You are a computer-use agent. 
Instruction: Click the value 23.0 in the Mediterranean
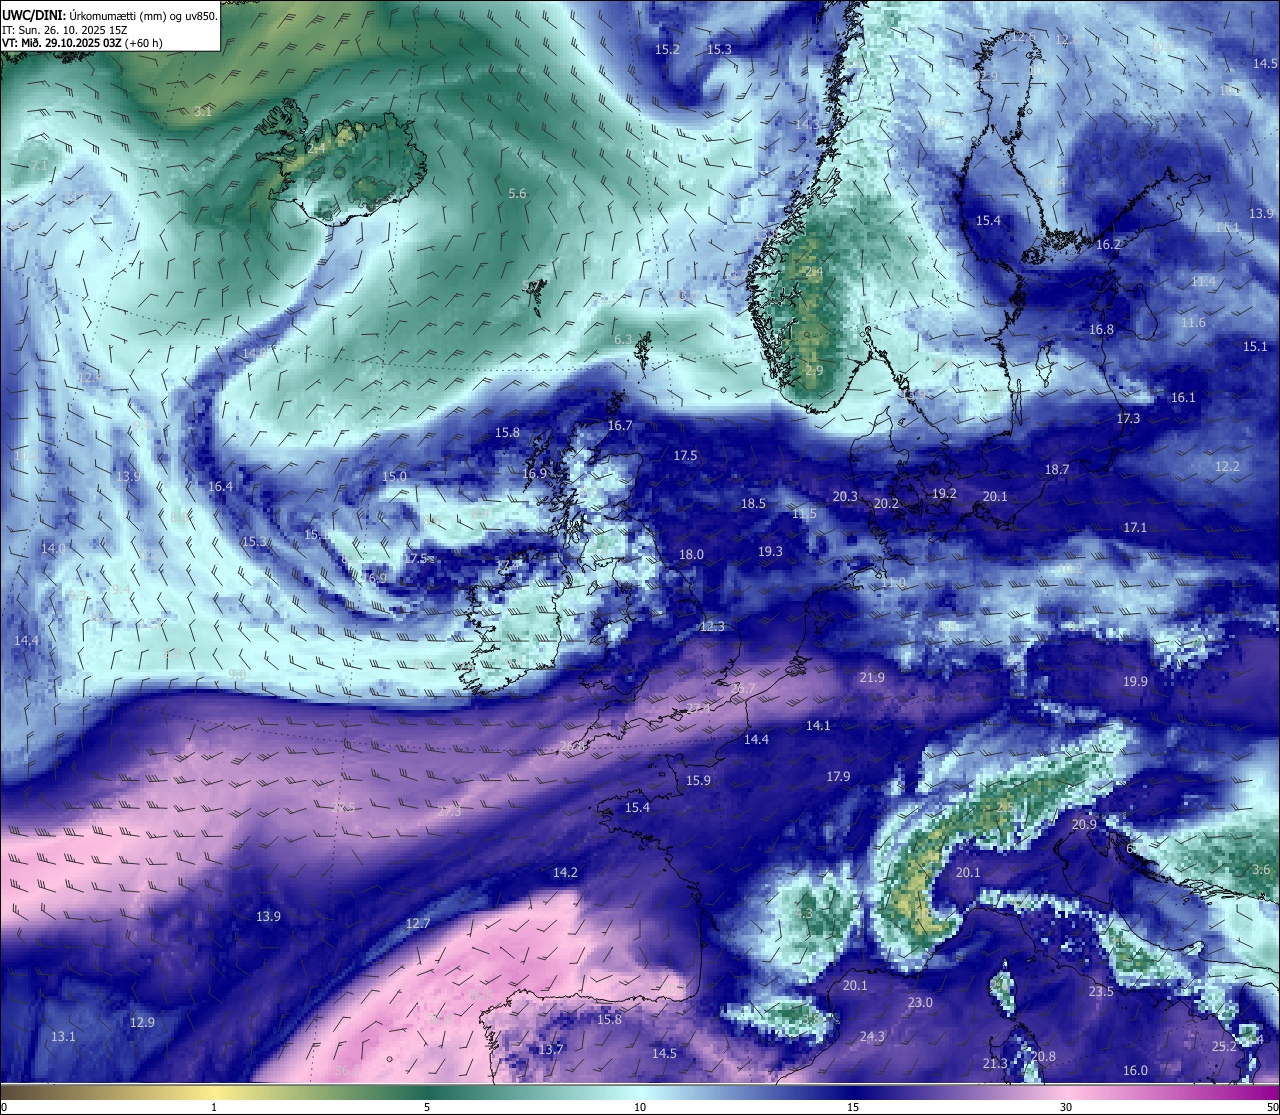920,1003
